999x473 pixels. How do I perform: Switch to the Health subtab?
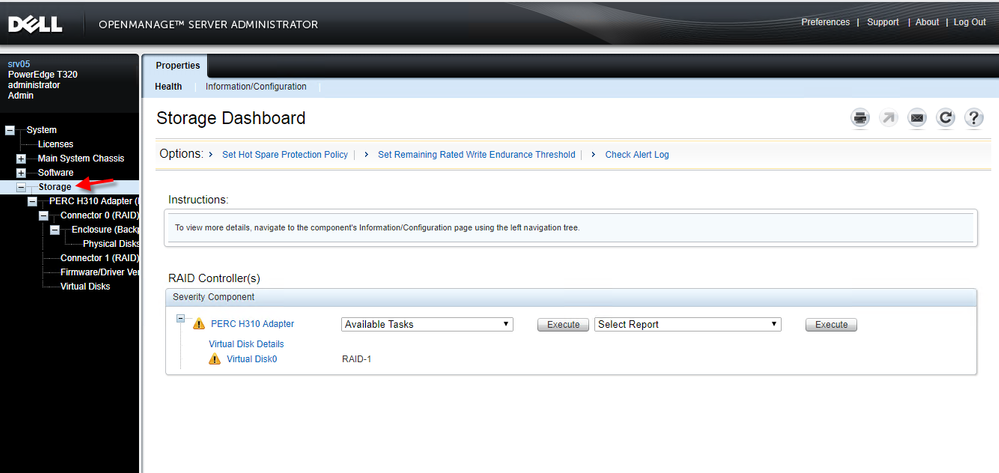click(x=168, y=87)
